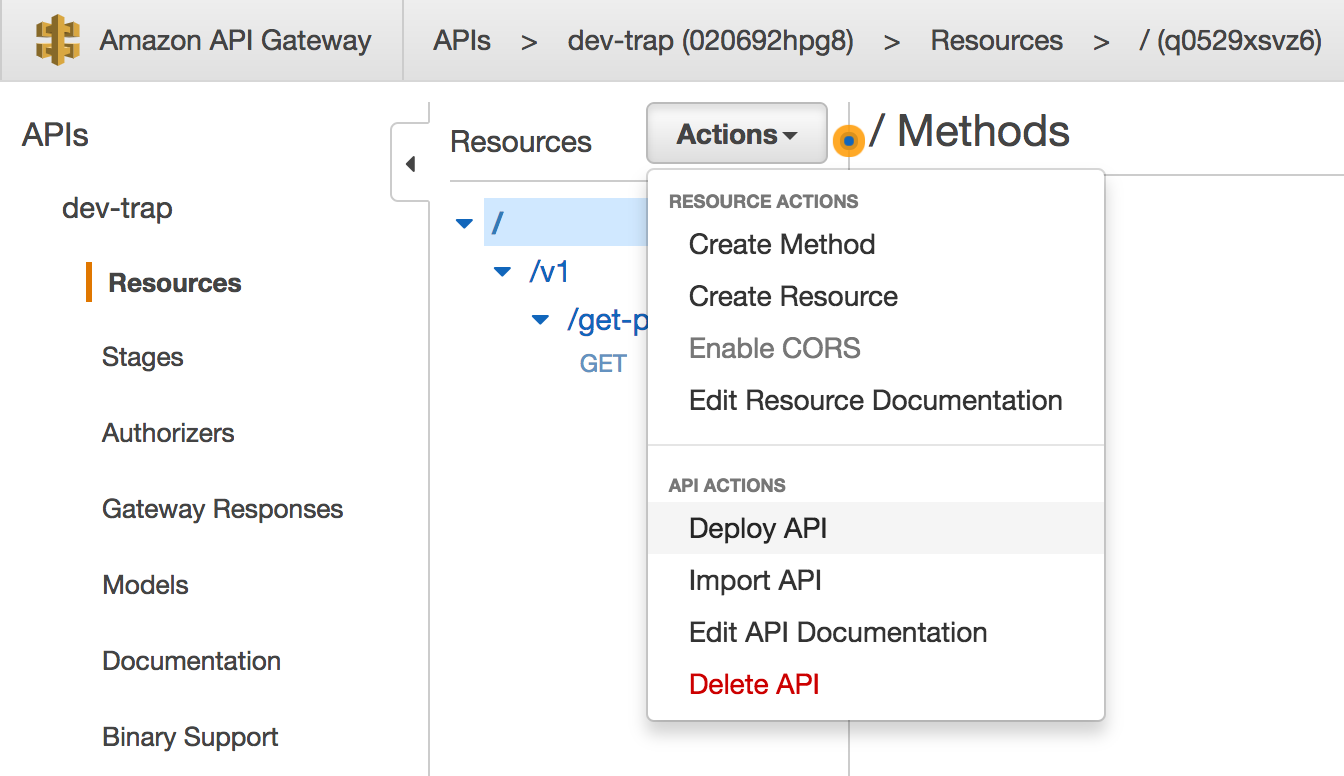This screenshot has height=776, width=1344.
Task: Click the orange hint dot beside Actions
Action: (848, 142)
